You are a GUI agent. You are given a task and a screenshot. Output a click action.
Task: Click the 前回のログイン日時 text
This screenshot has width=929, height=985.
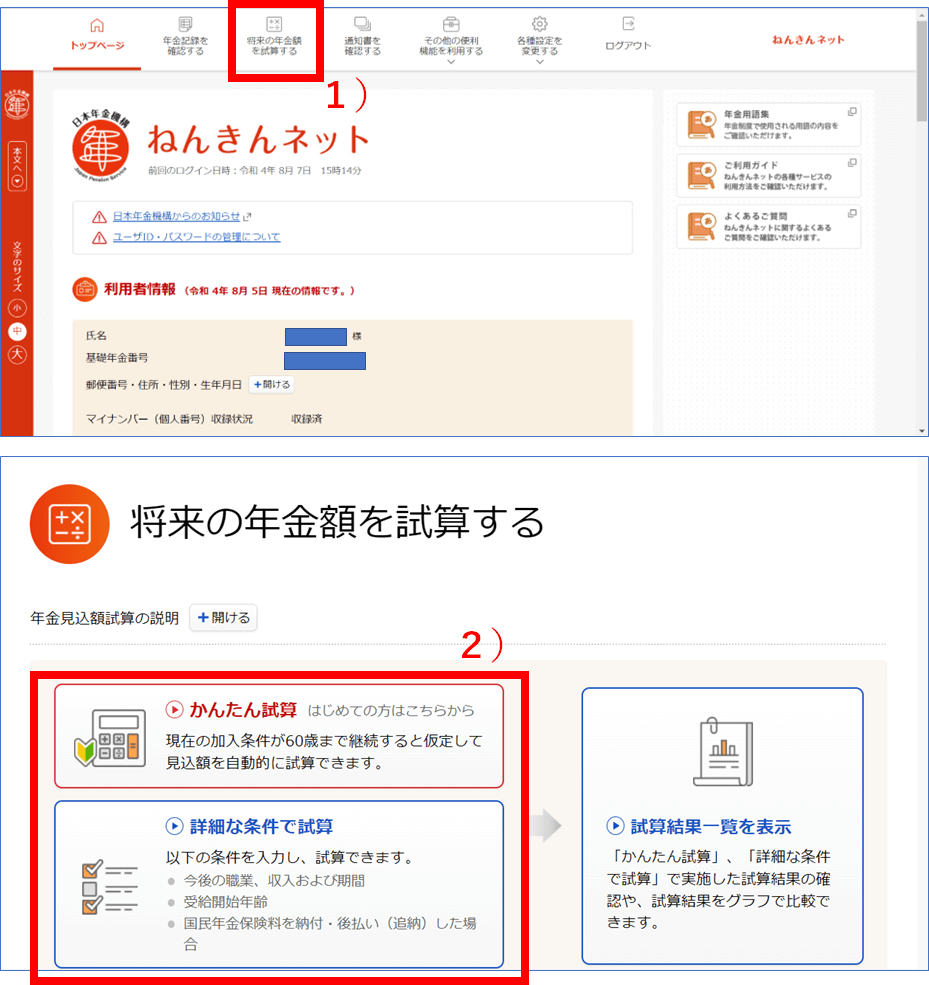coord(254,170)
